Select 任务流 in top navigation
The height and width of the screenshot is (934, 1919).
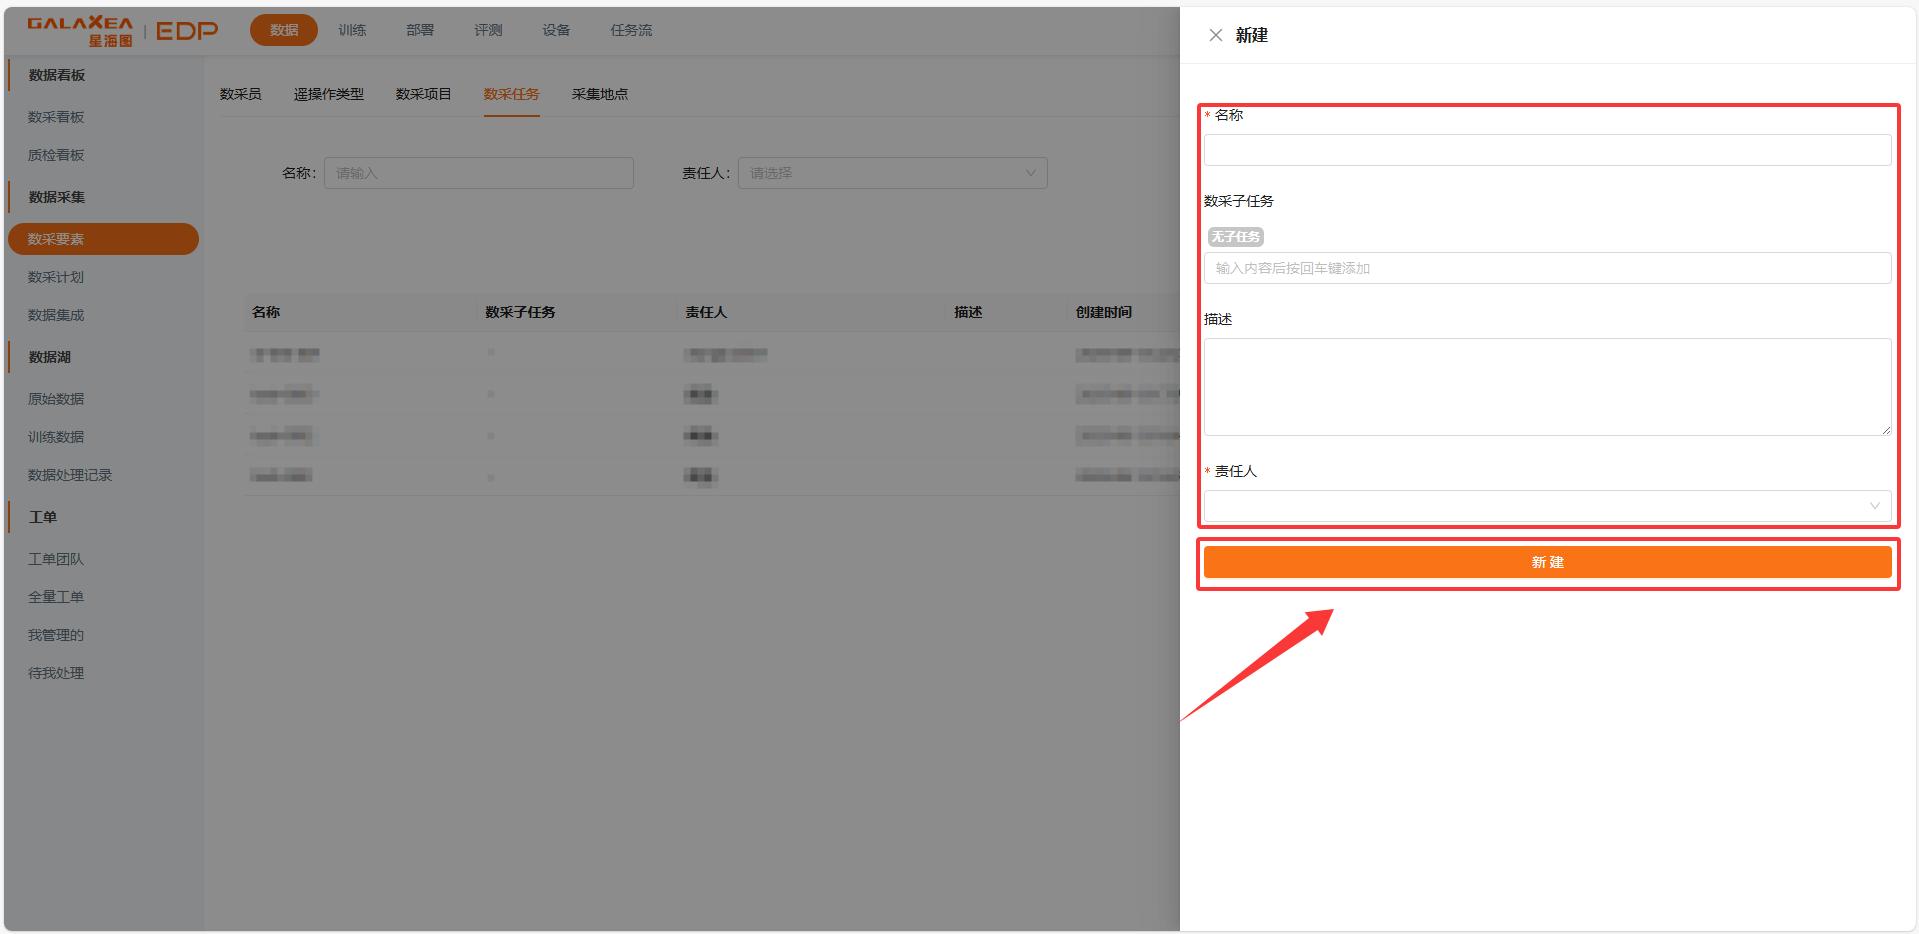point(631,30)
